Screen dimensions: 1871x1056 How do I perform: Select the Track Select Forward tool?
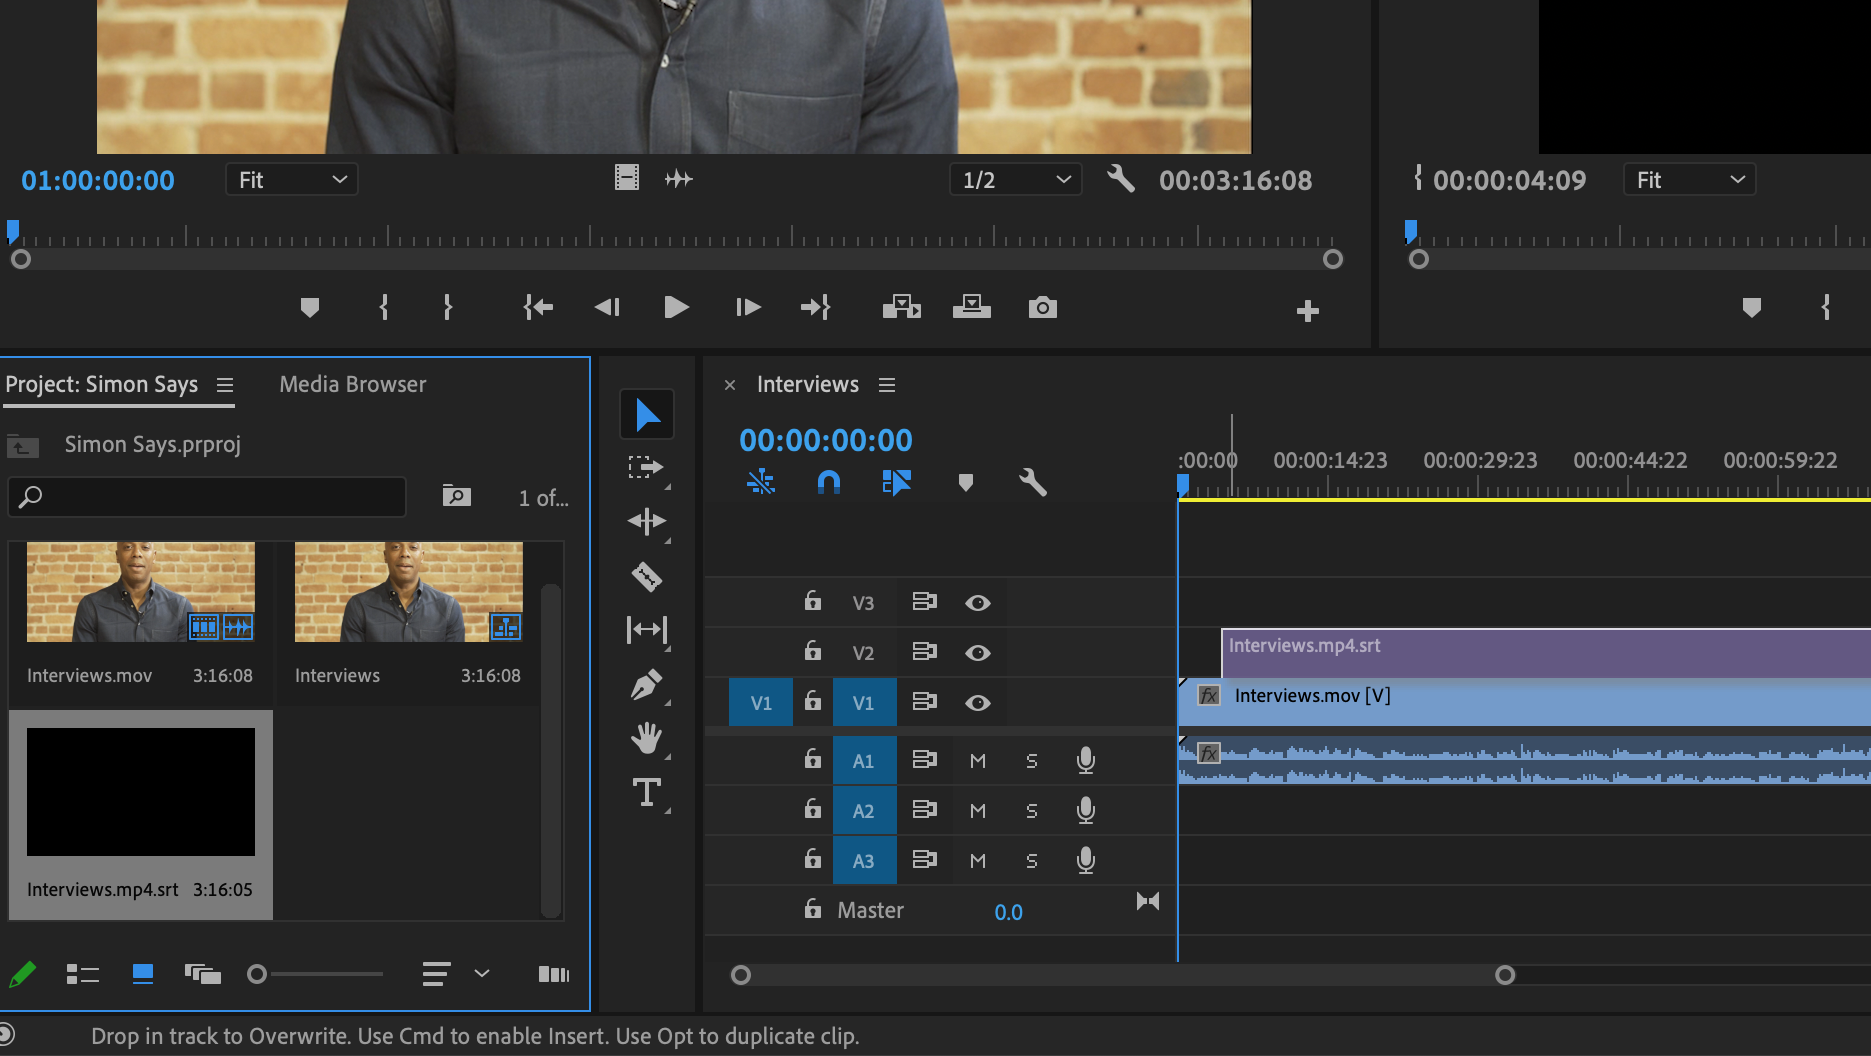(646, 467)
